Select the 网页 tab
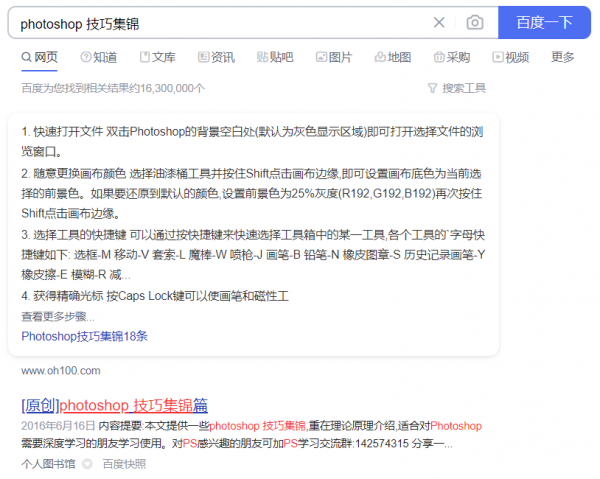 [39, 57]
